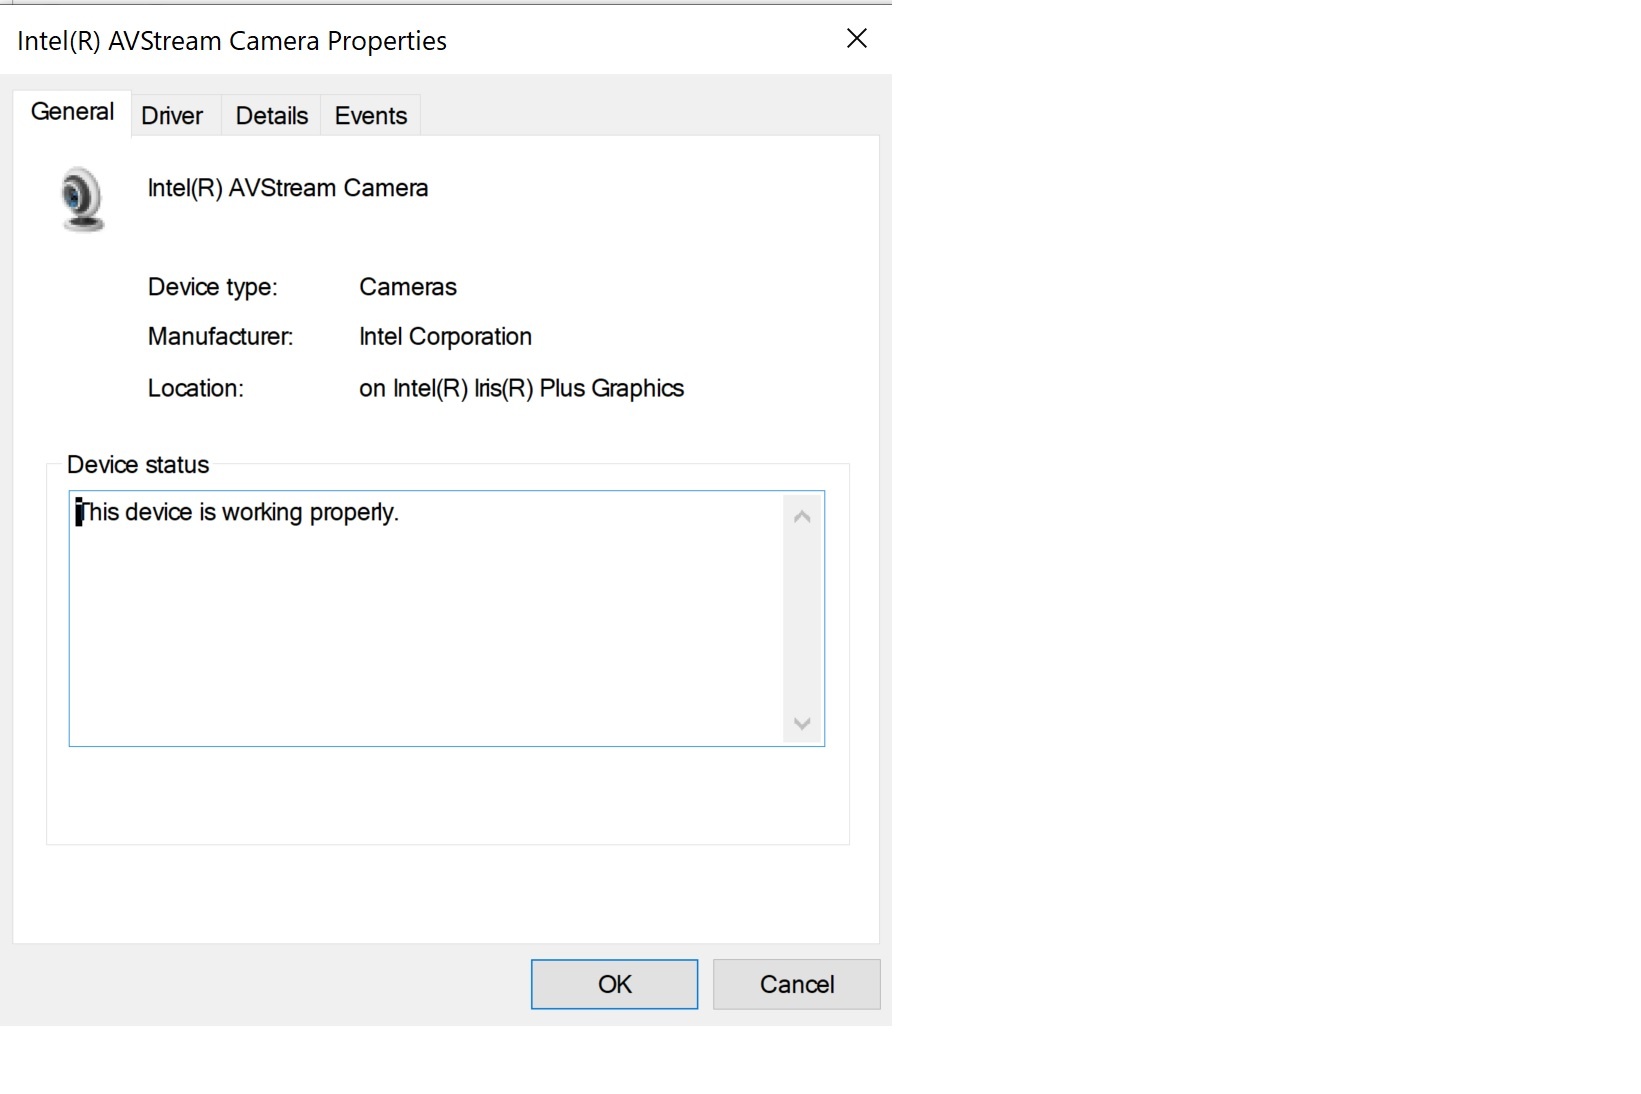This screenshot has height=1094, width=1641.
Task: Click the Device status group label
Action: click(x=137, y=464)
